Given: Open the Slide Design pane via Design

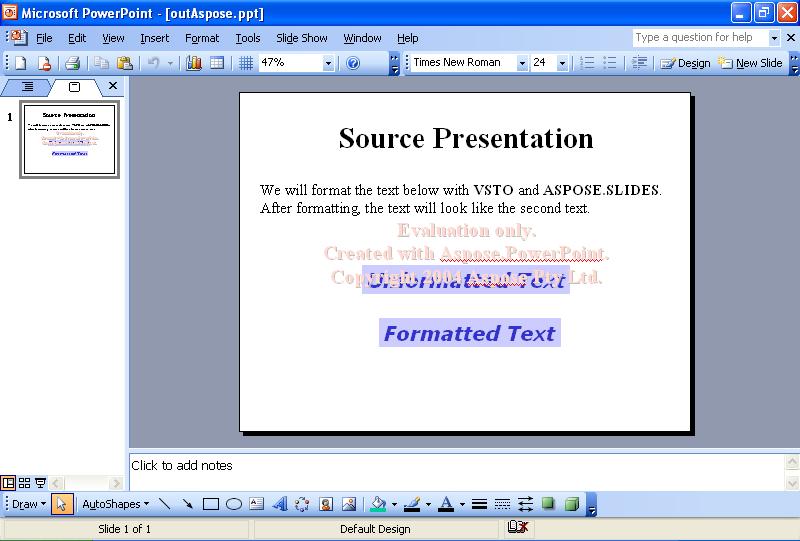Looking at the screenshot, I should 685,63.
